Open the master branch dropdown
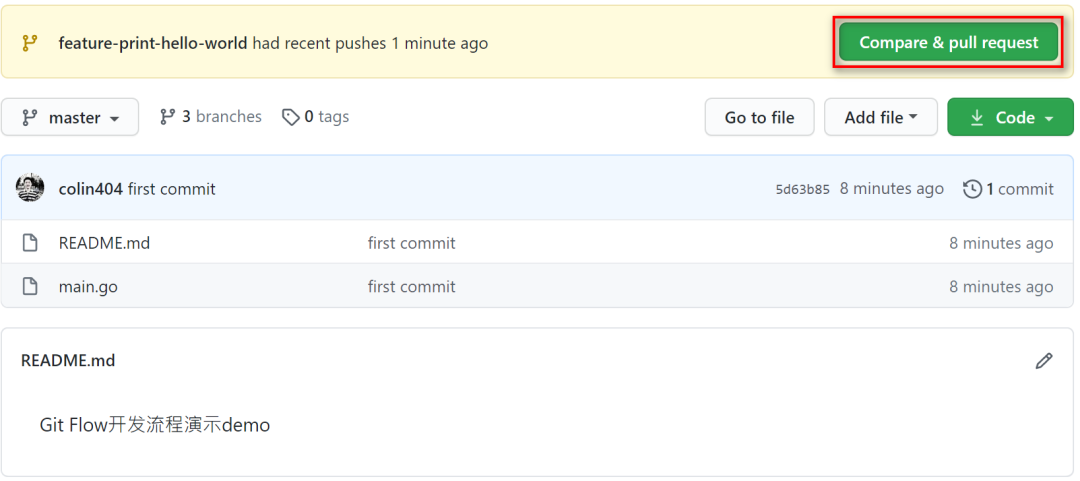 [x=70, y=118]
